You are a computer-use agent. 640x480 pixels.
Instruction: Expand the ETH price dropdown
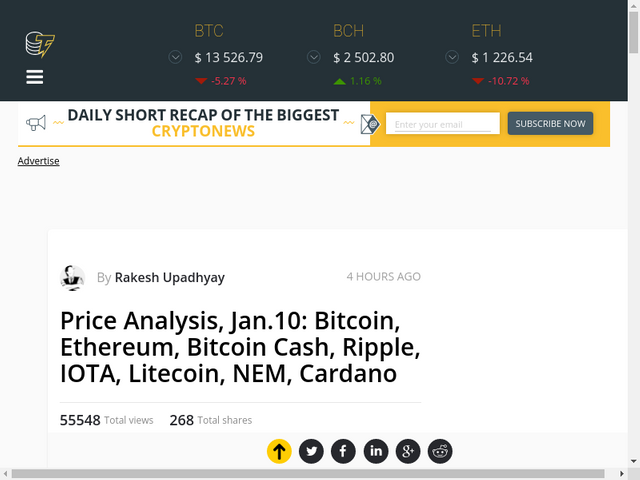(x=452, y=57)
